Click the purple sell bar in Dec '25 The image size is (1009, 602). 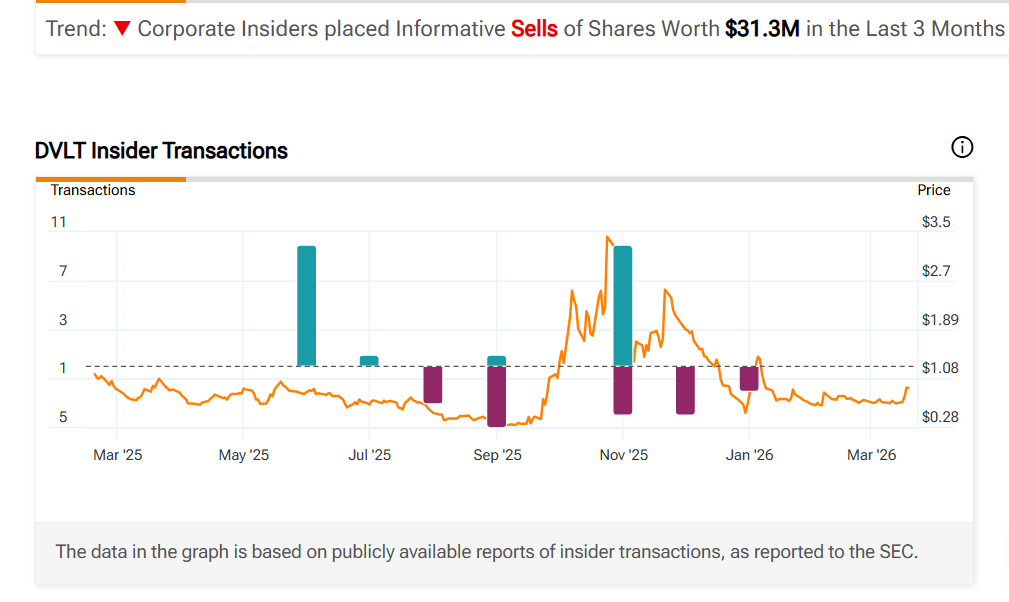[685, 390]
